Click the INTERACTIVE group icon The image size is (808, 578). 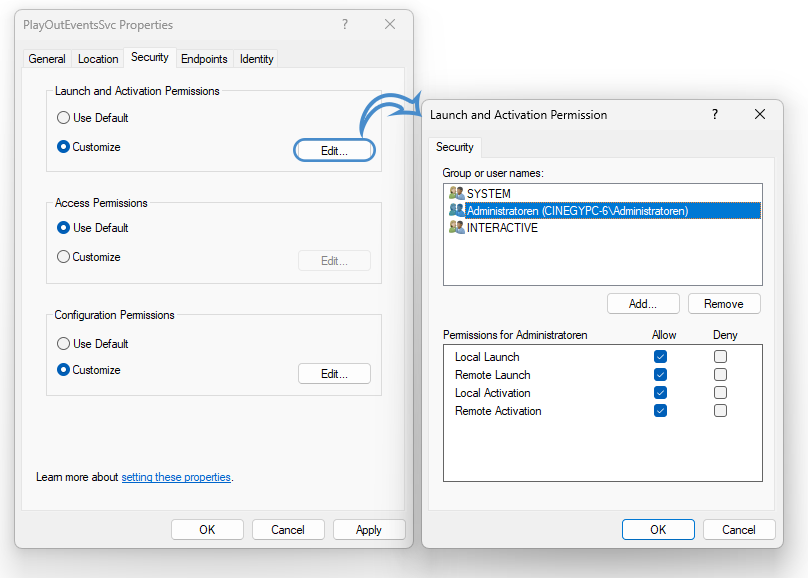456,228
